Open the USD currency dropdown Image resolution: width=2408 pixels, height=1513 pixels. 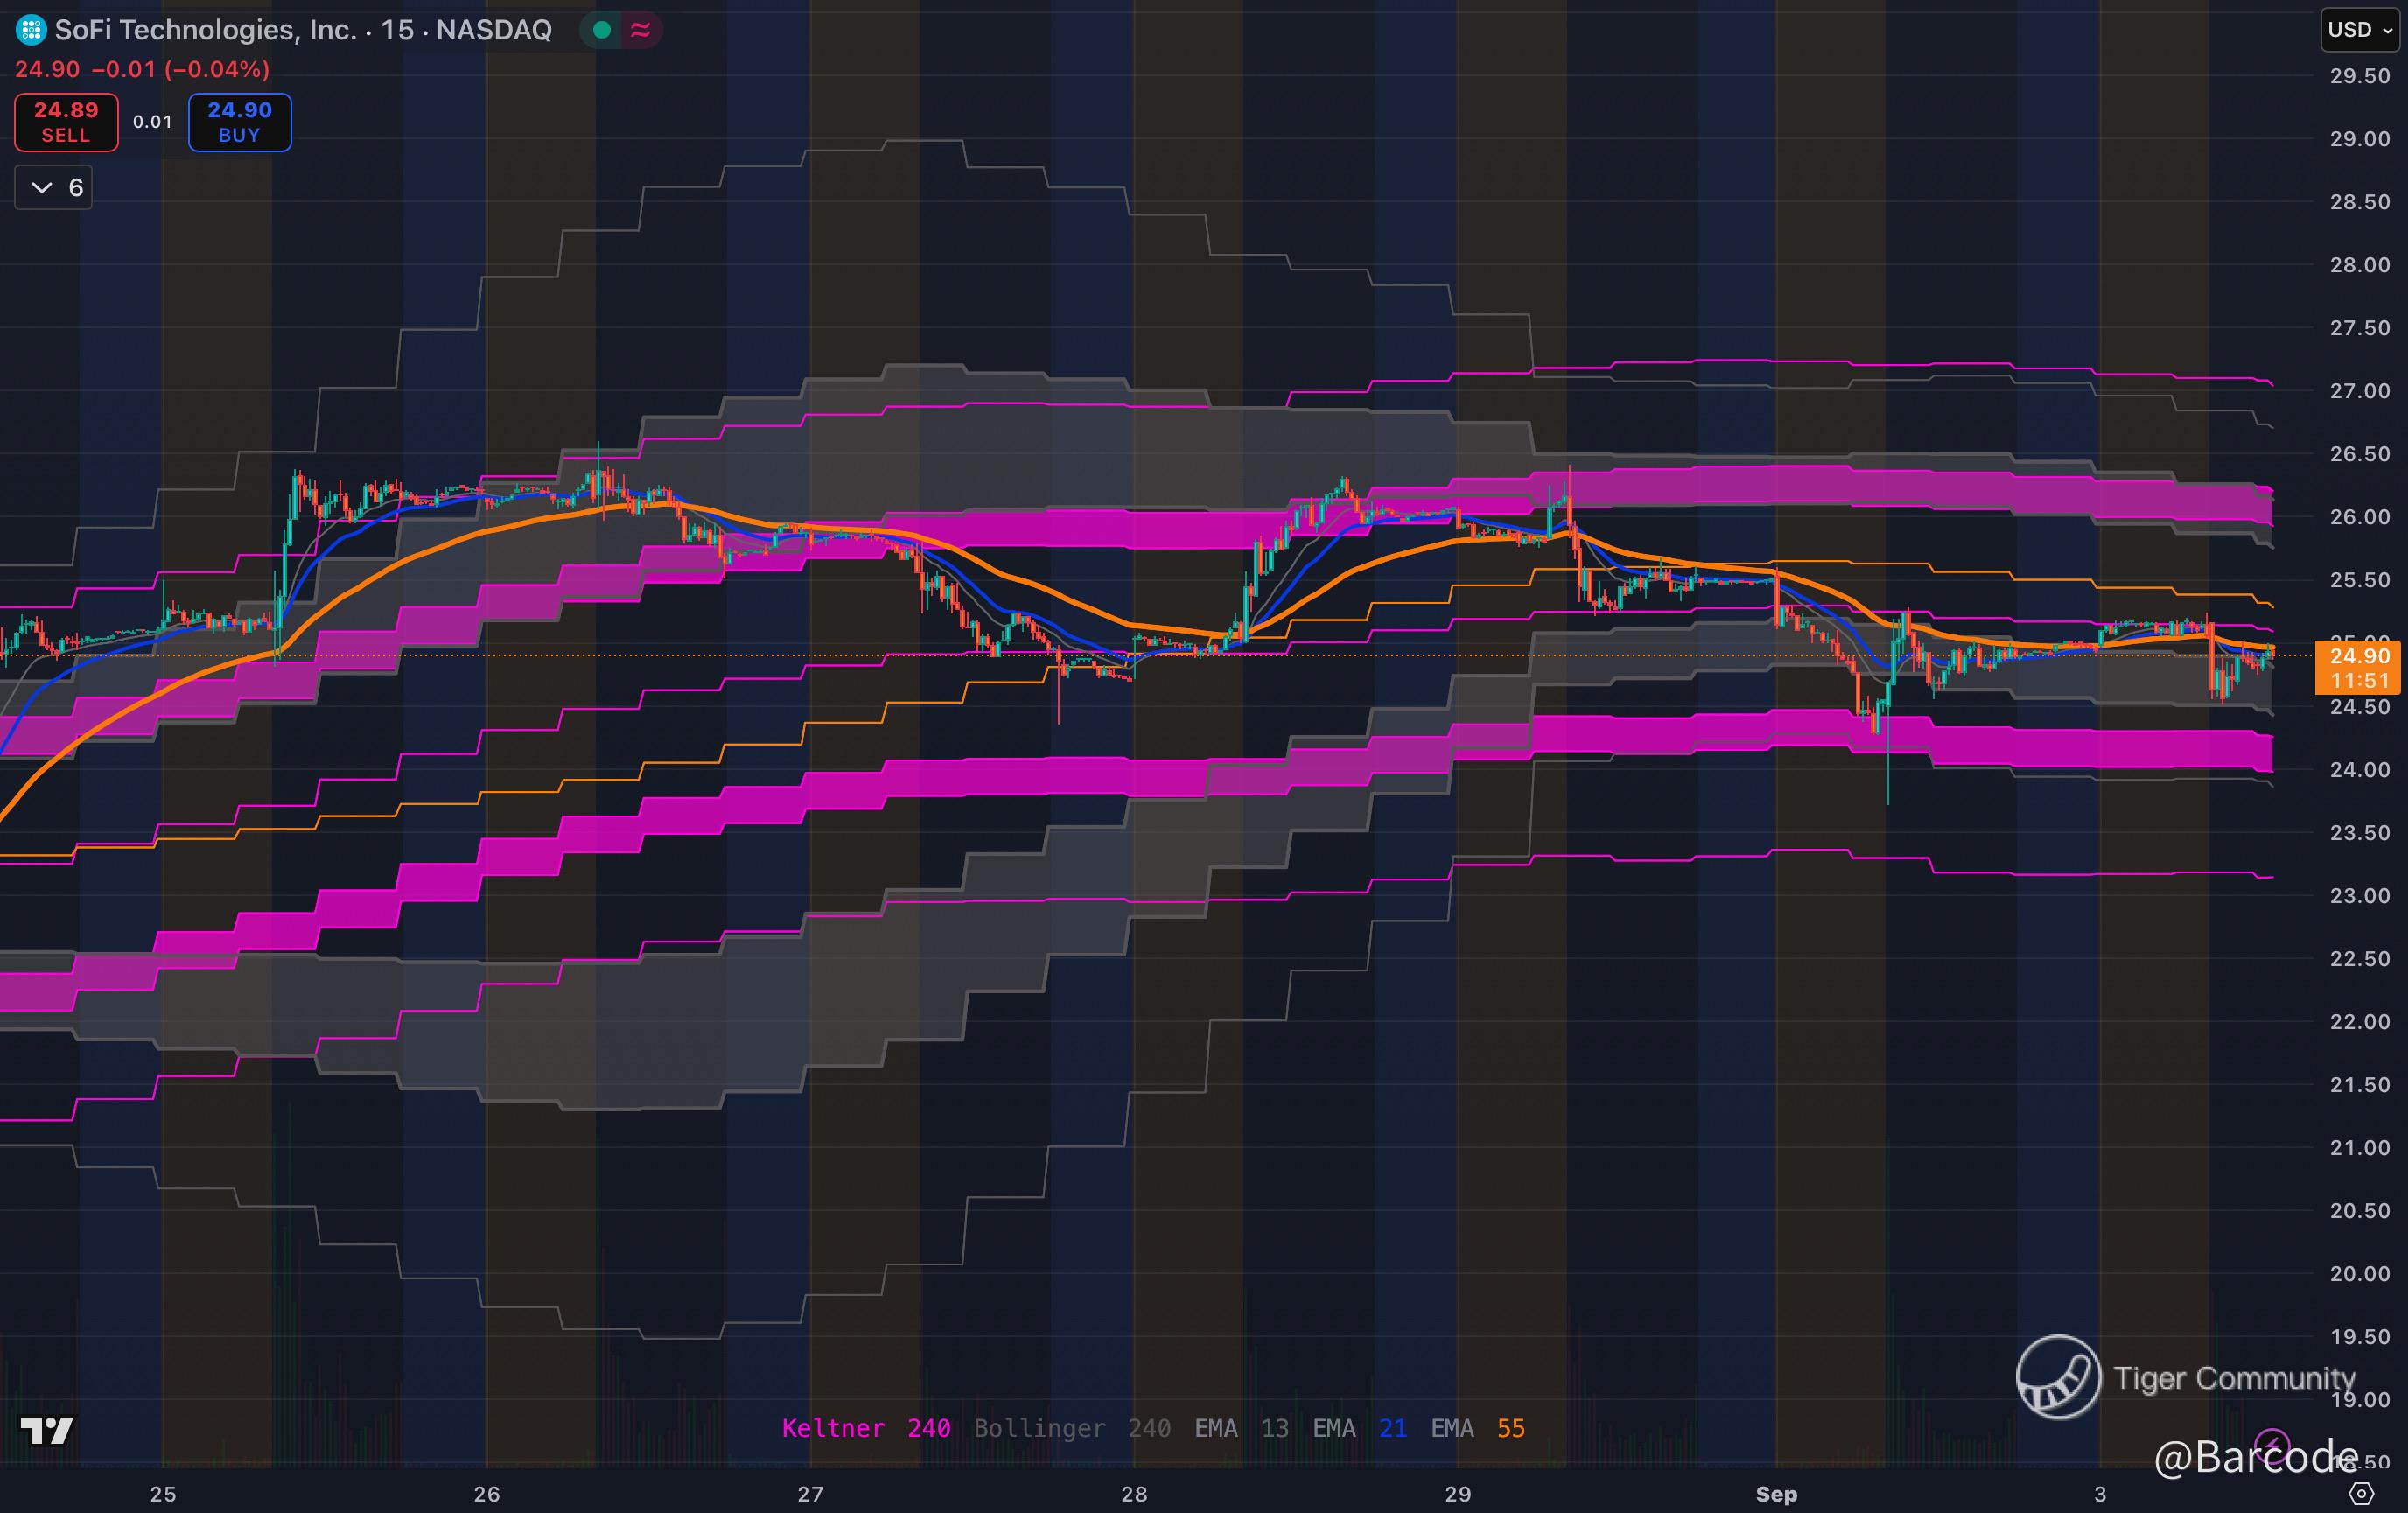(2359, 30)
